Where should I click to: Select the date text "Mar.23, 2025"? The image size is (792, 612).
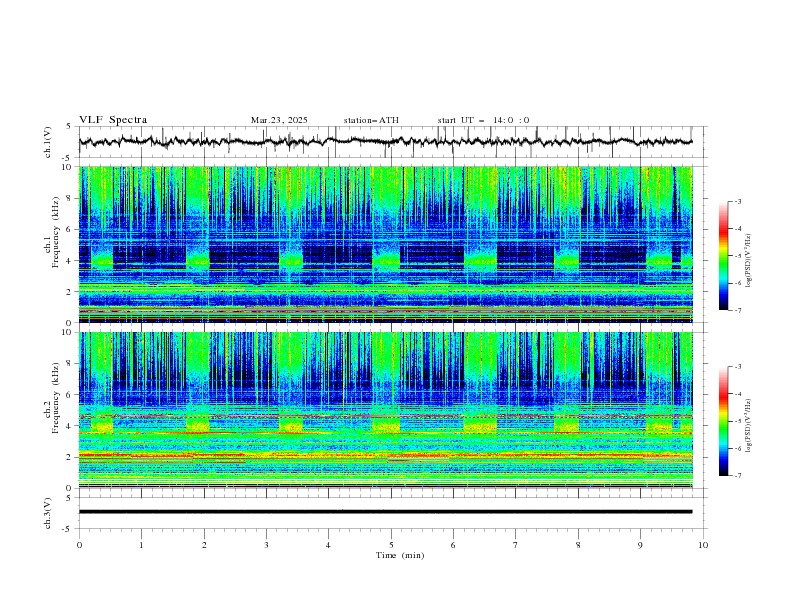point(279,120)
